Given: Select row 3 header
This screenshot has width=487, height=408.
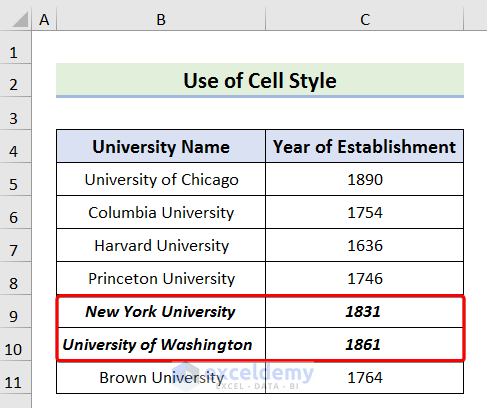Looking at the screenshot, I should click(x=15, y=113).
